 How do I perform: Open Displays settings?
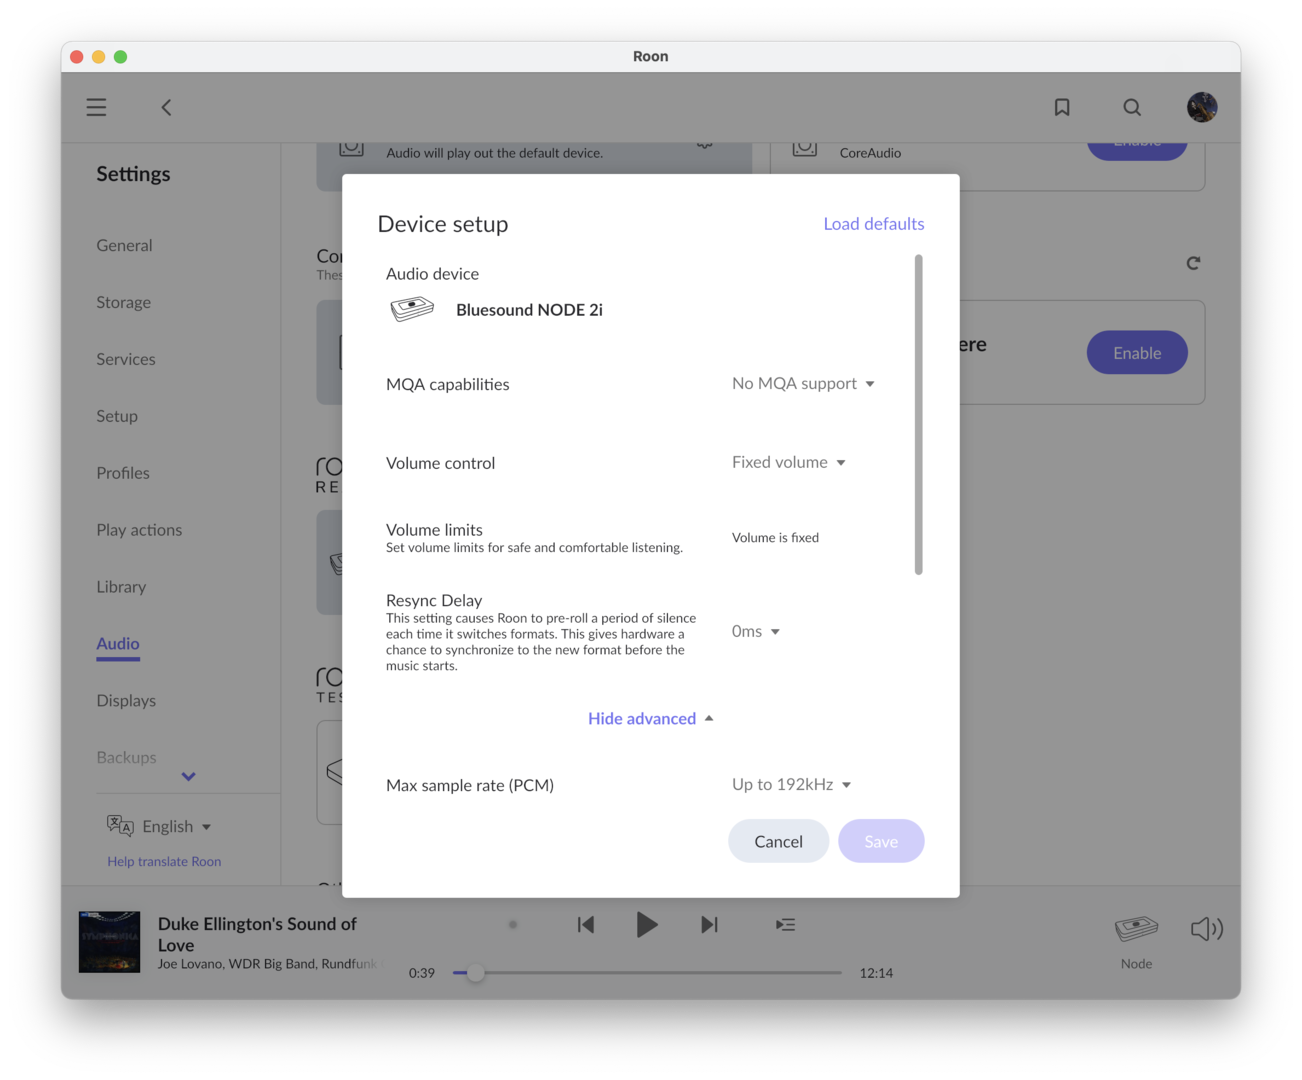(x=126, y=701)
